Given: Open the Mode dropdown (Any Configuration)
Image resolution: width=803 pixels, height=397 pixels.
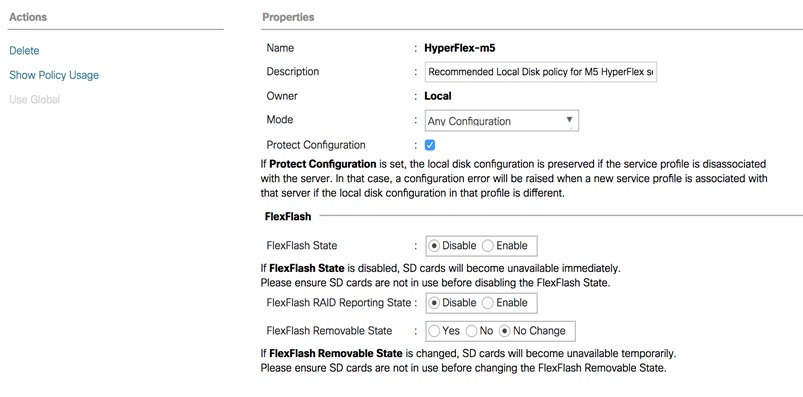Looking at the screenshot, I should [x=502, y=121].
